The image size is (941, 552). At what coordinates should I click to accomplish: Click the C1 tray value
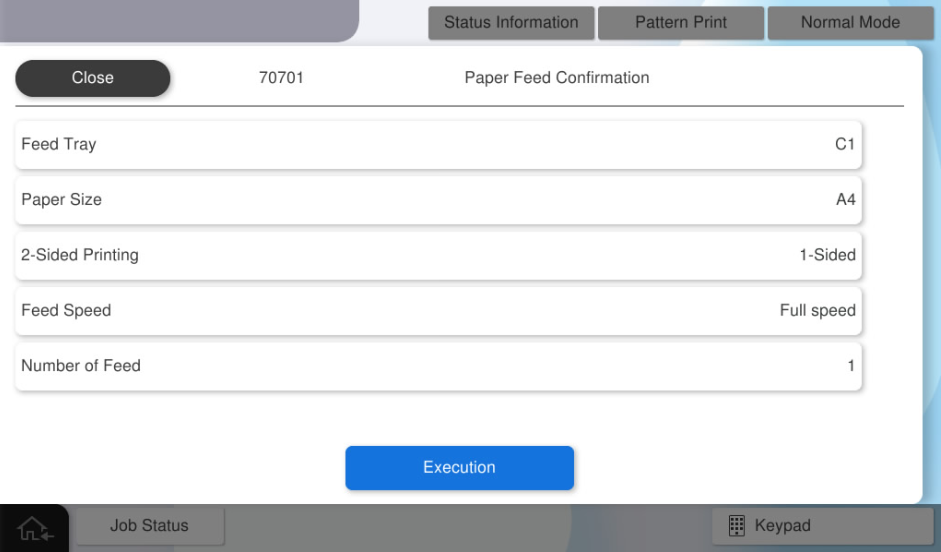point(845,145)
